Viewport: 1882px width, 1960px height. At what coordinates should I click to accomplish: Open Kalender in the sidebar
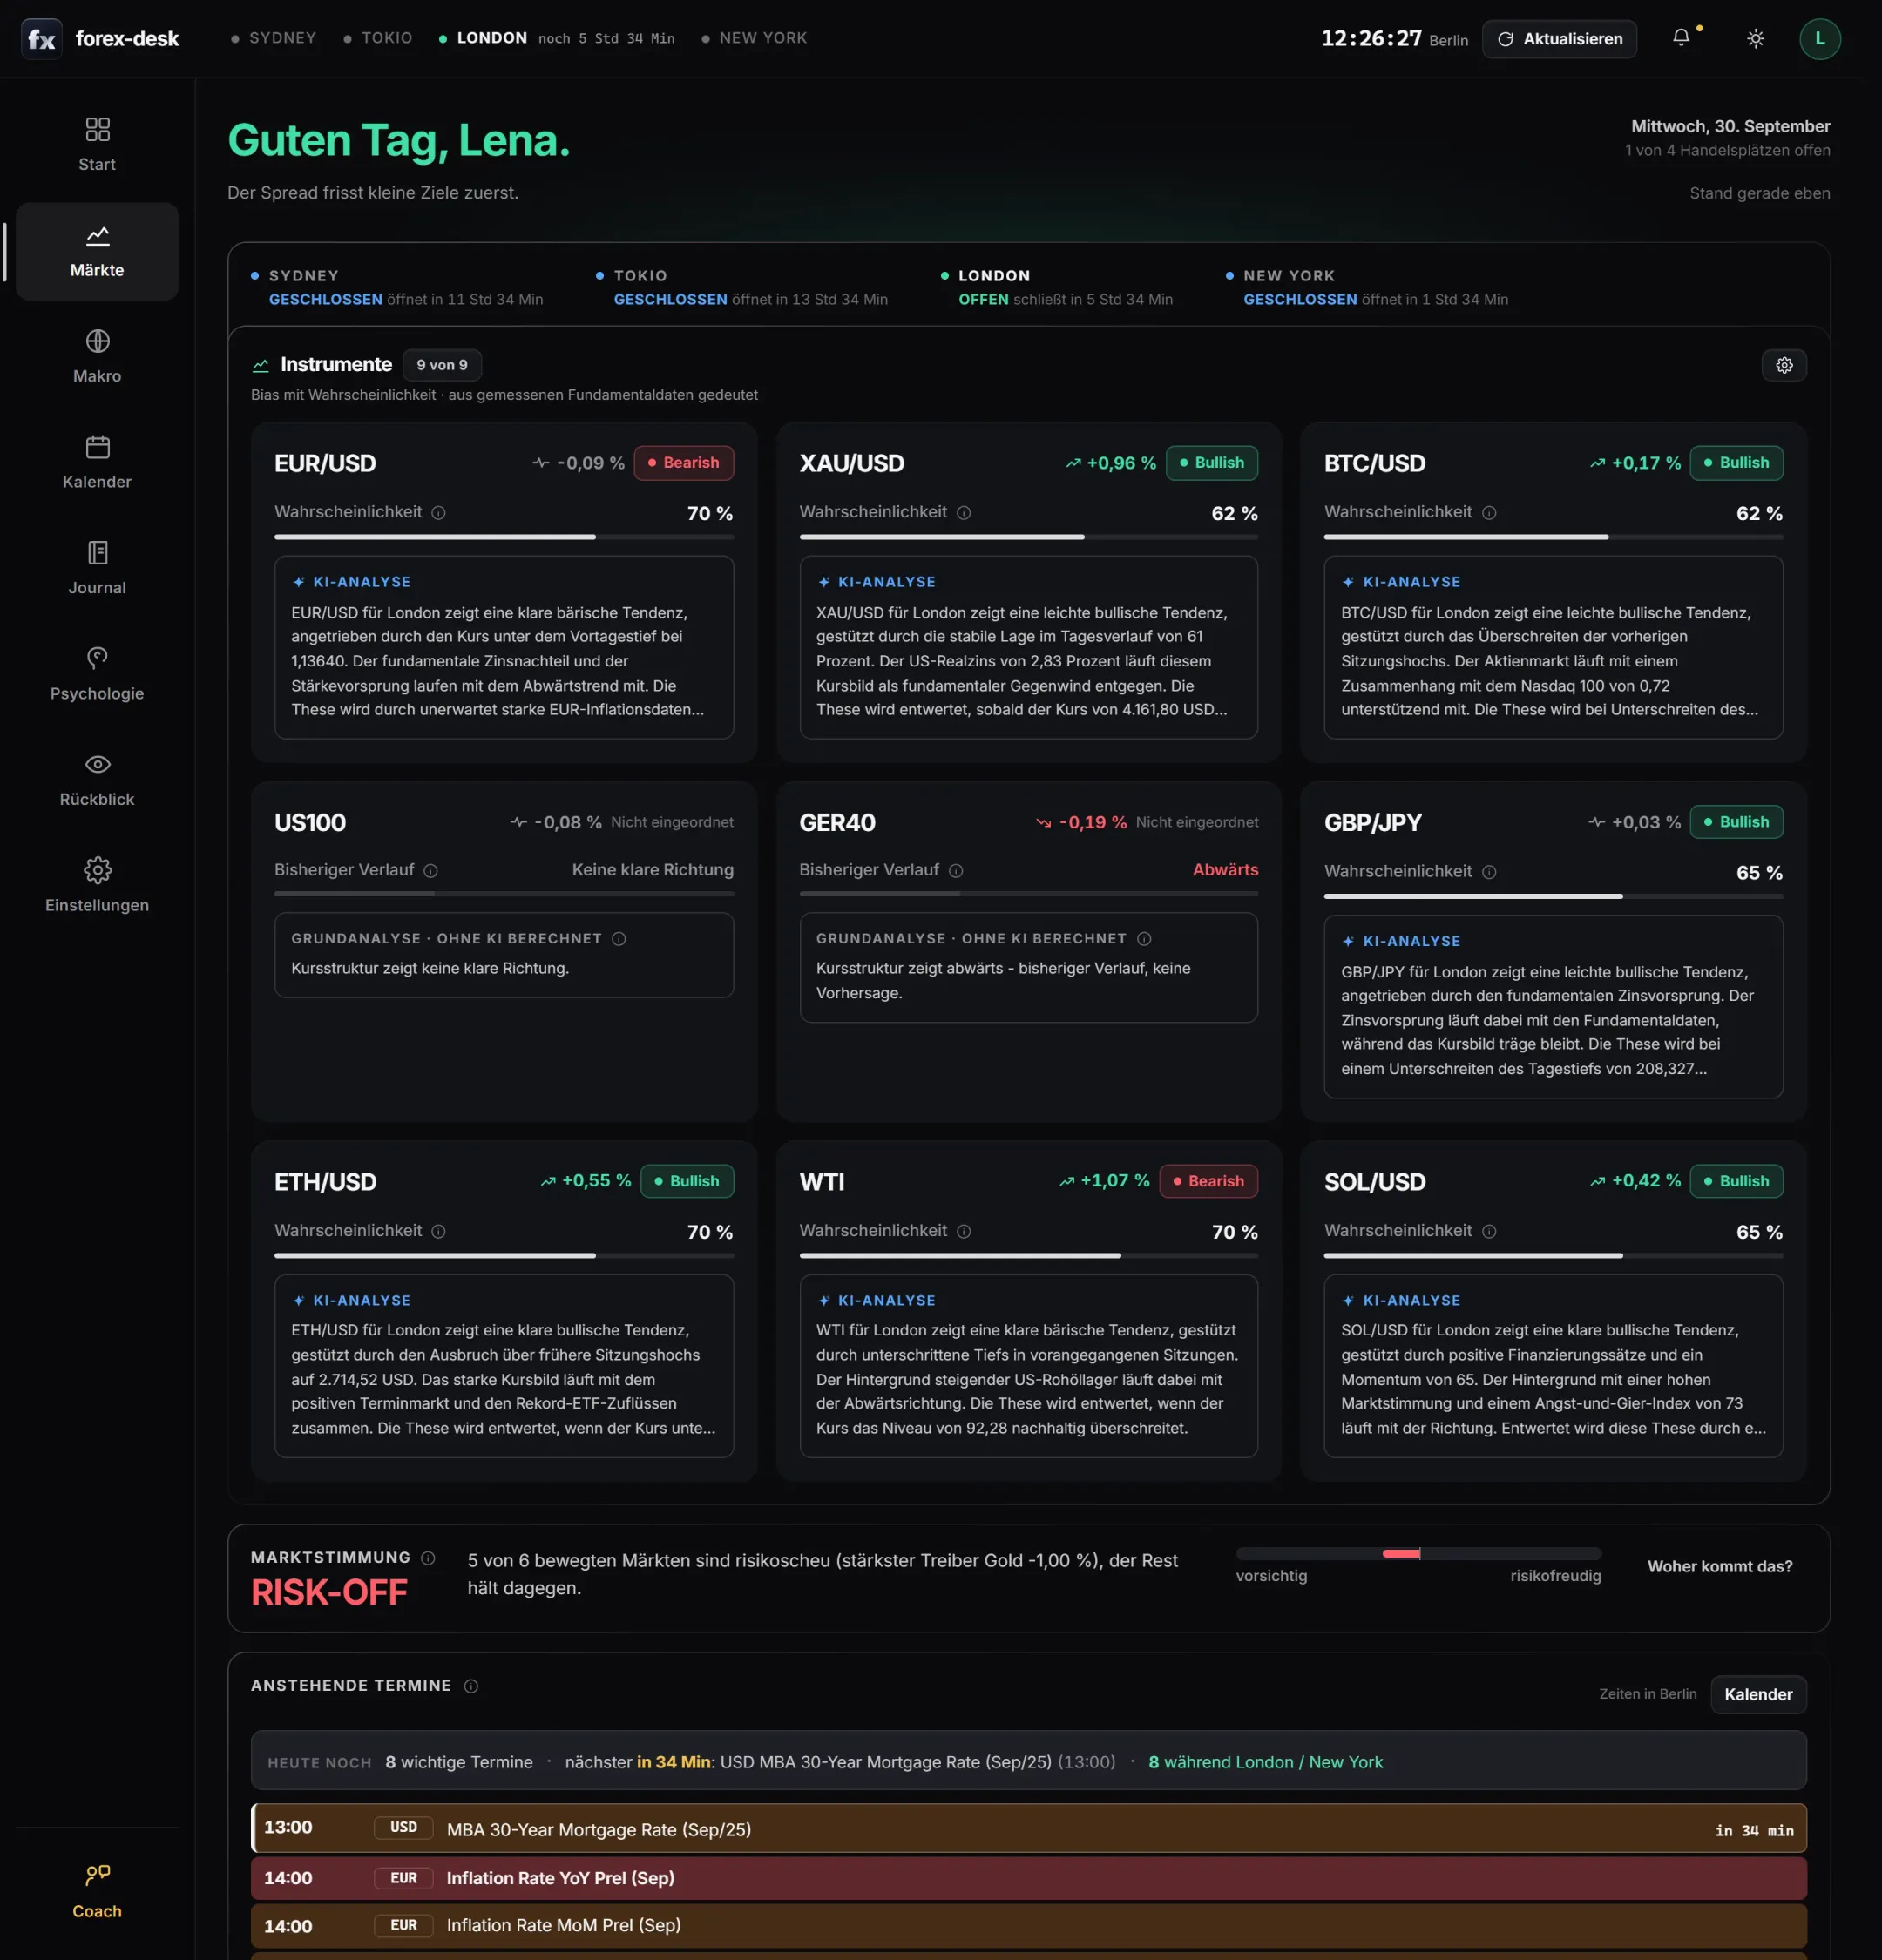click(97, 463)
